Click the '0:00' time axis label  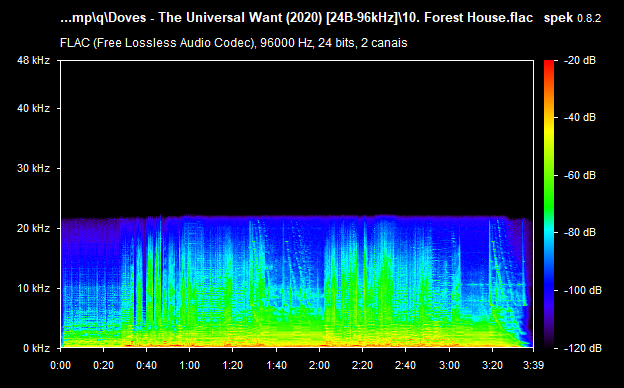(60, 365)
